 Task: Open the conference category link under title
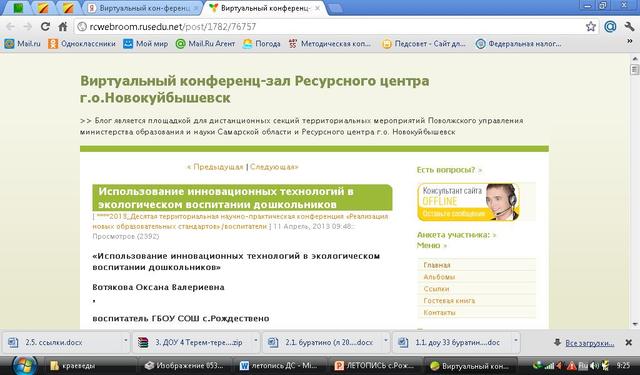pos(240,221)
